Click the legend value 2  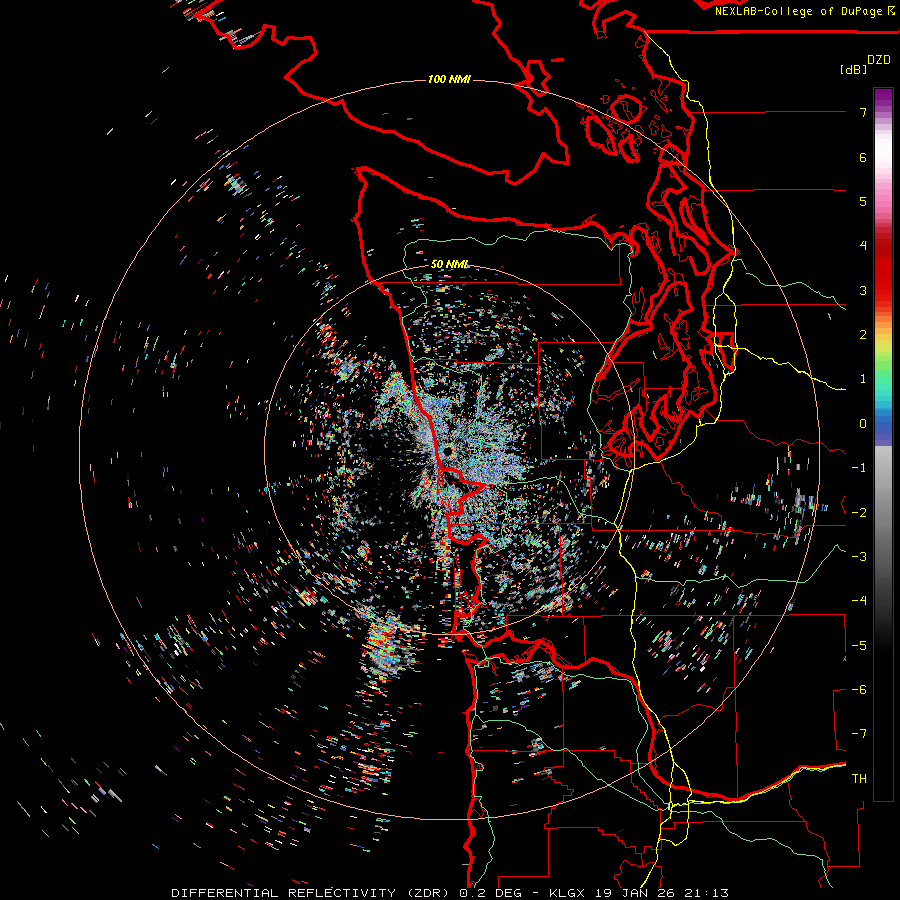tap(863, 335)
